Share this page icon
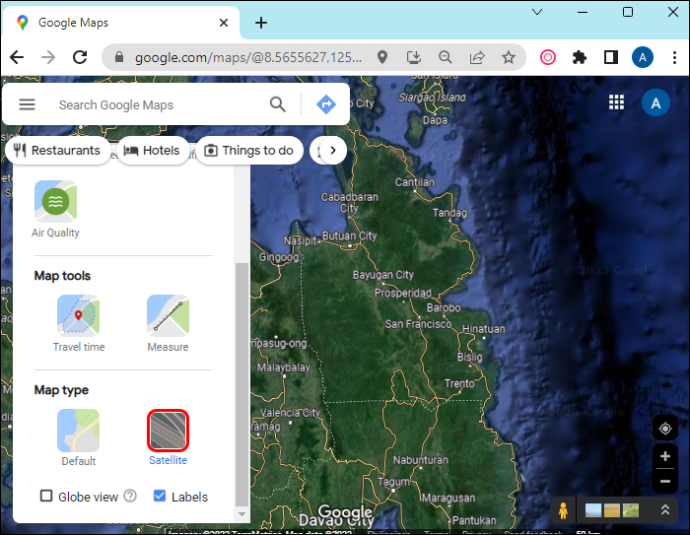The image size is (690, 535). click(x=477, y=57)
